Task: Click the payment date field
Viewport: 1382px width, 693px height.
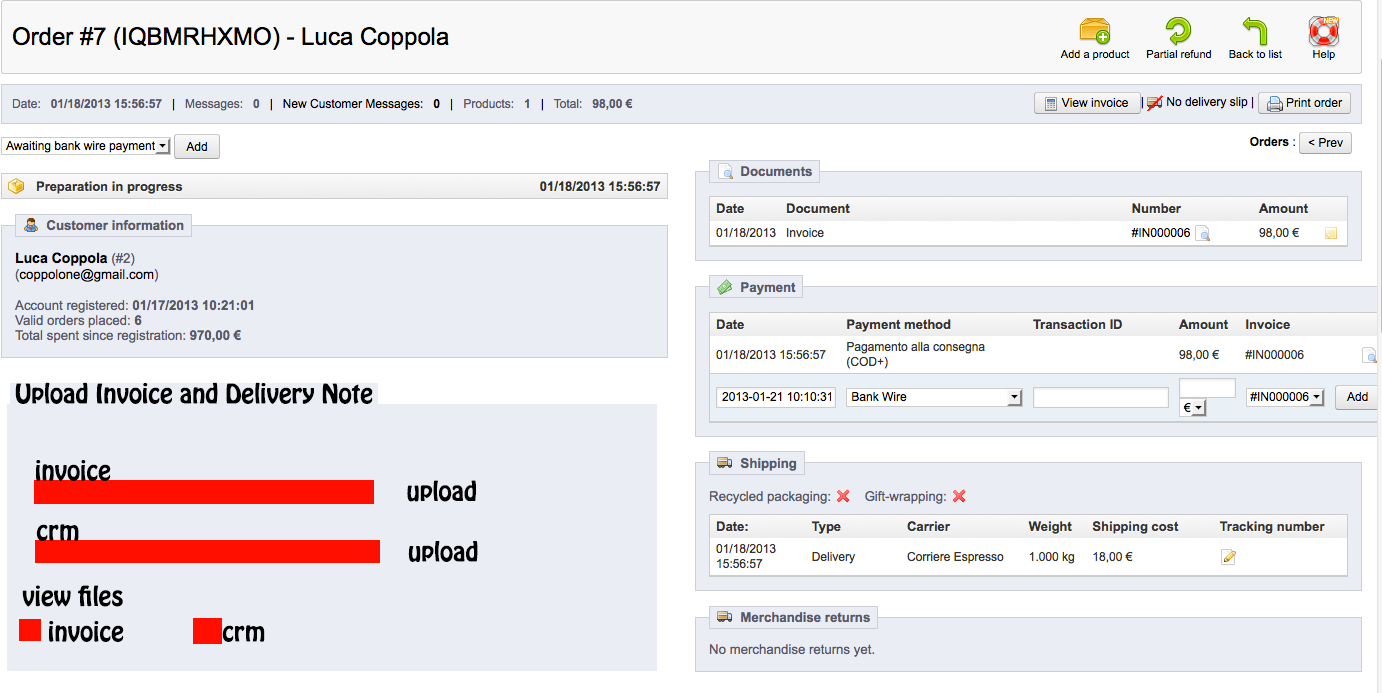Action: coord(776,397)
